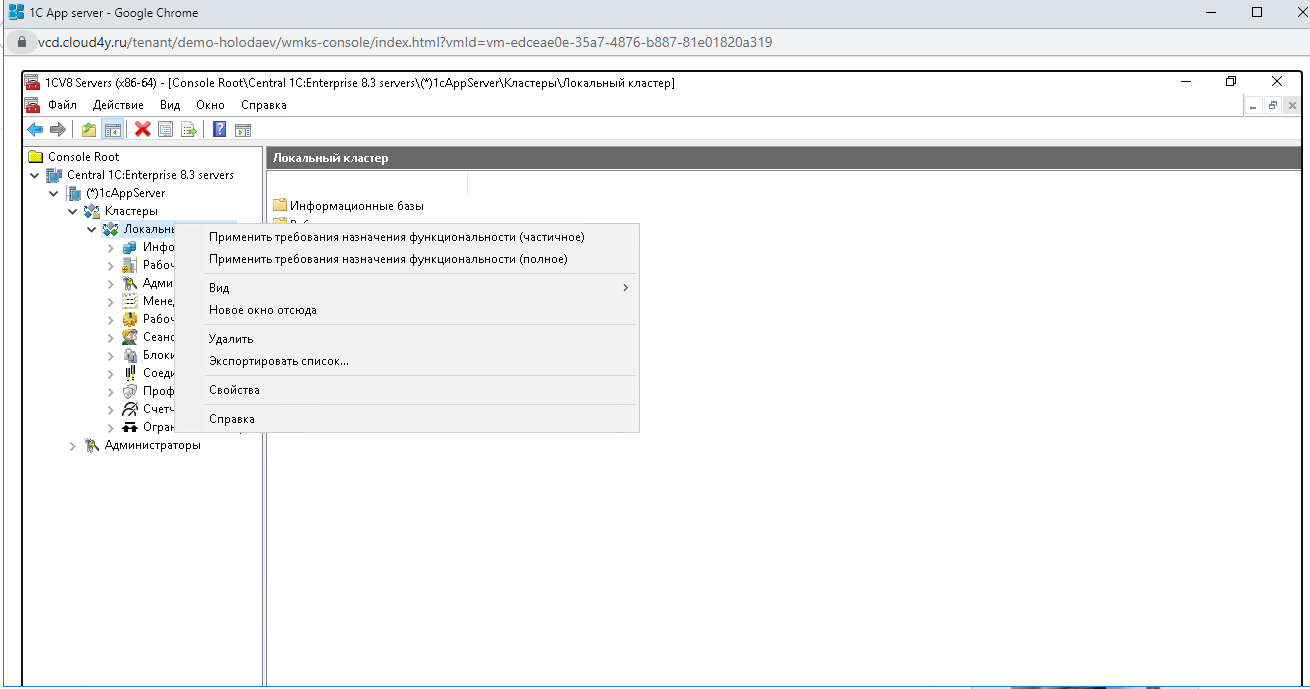Select Свойства in context menu
The width and height of the screenshot is (1310, 689).
click(406, 390)
